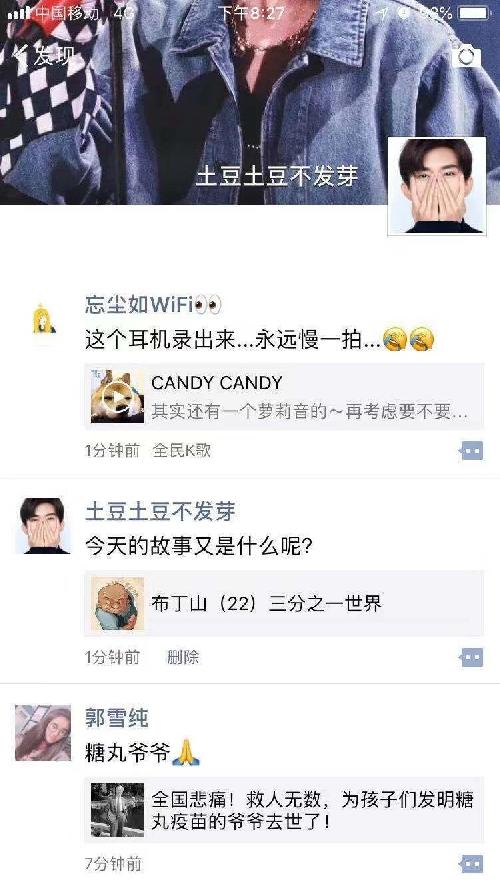500x889 pixels.
Task: Tap 忘尘如WiFi's avatar icon
Action: click(43, 319)
